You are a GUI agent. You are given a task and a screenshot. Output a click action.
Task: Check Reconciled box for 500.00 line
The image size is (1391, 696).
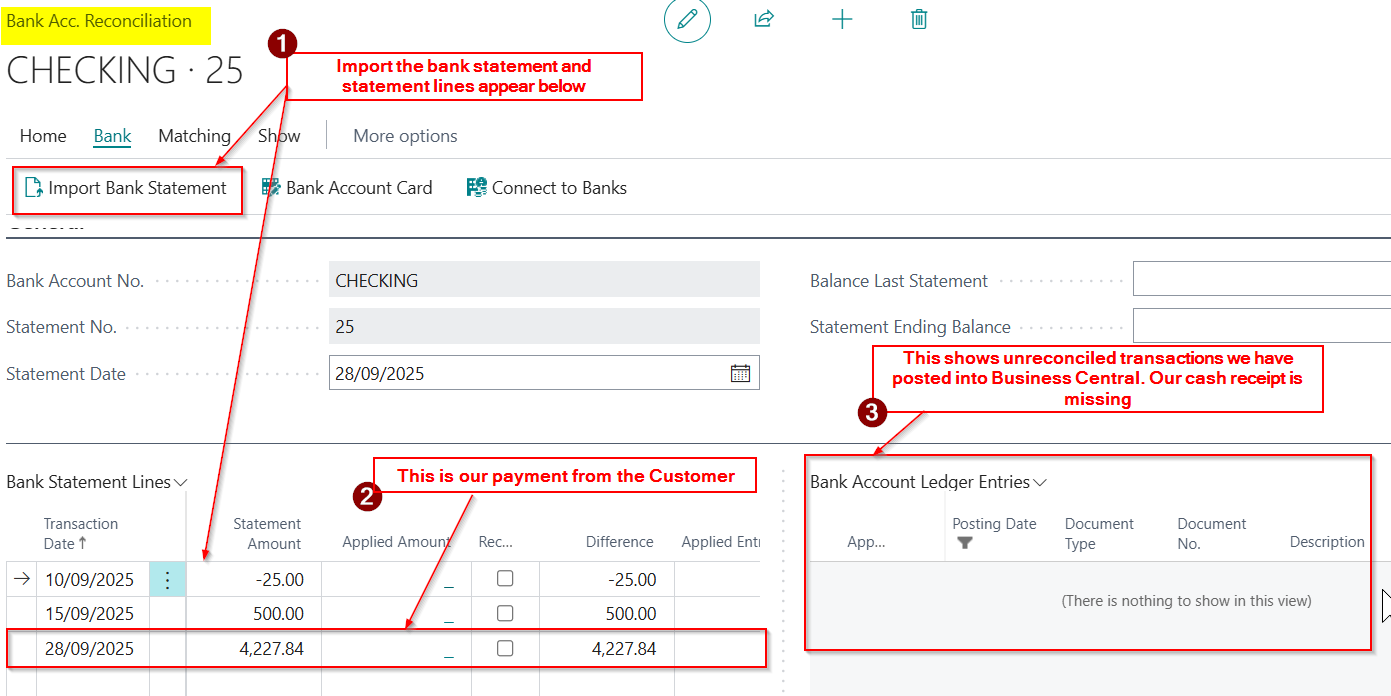(505, 613)
